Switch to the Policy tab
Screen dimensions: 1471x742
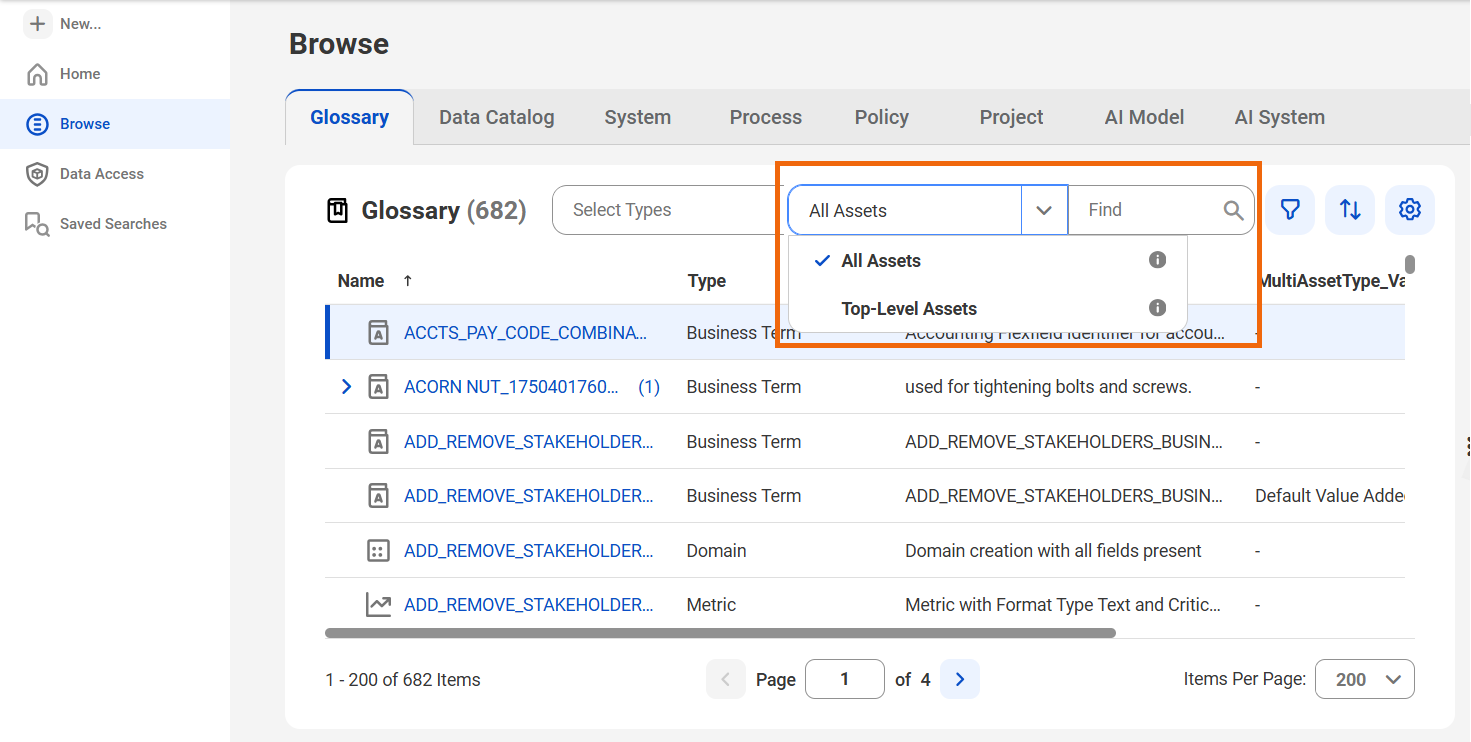[x=882, y=117]
